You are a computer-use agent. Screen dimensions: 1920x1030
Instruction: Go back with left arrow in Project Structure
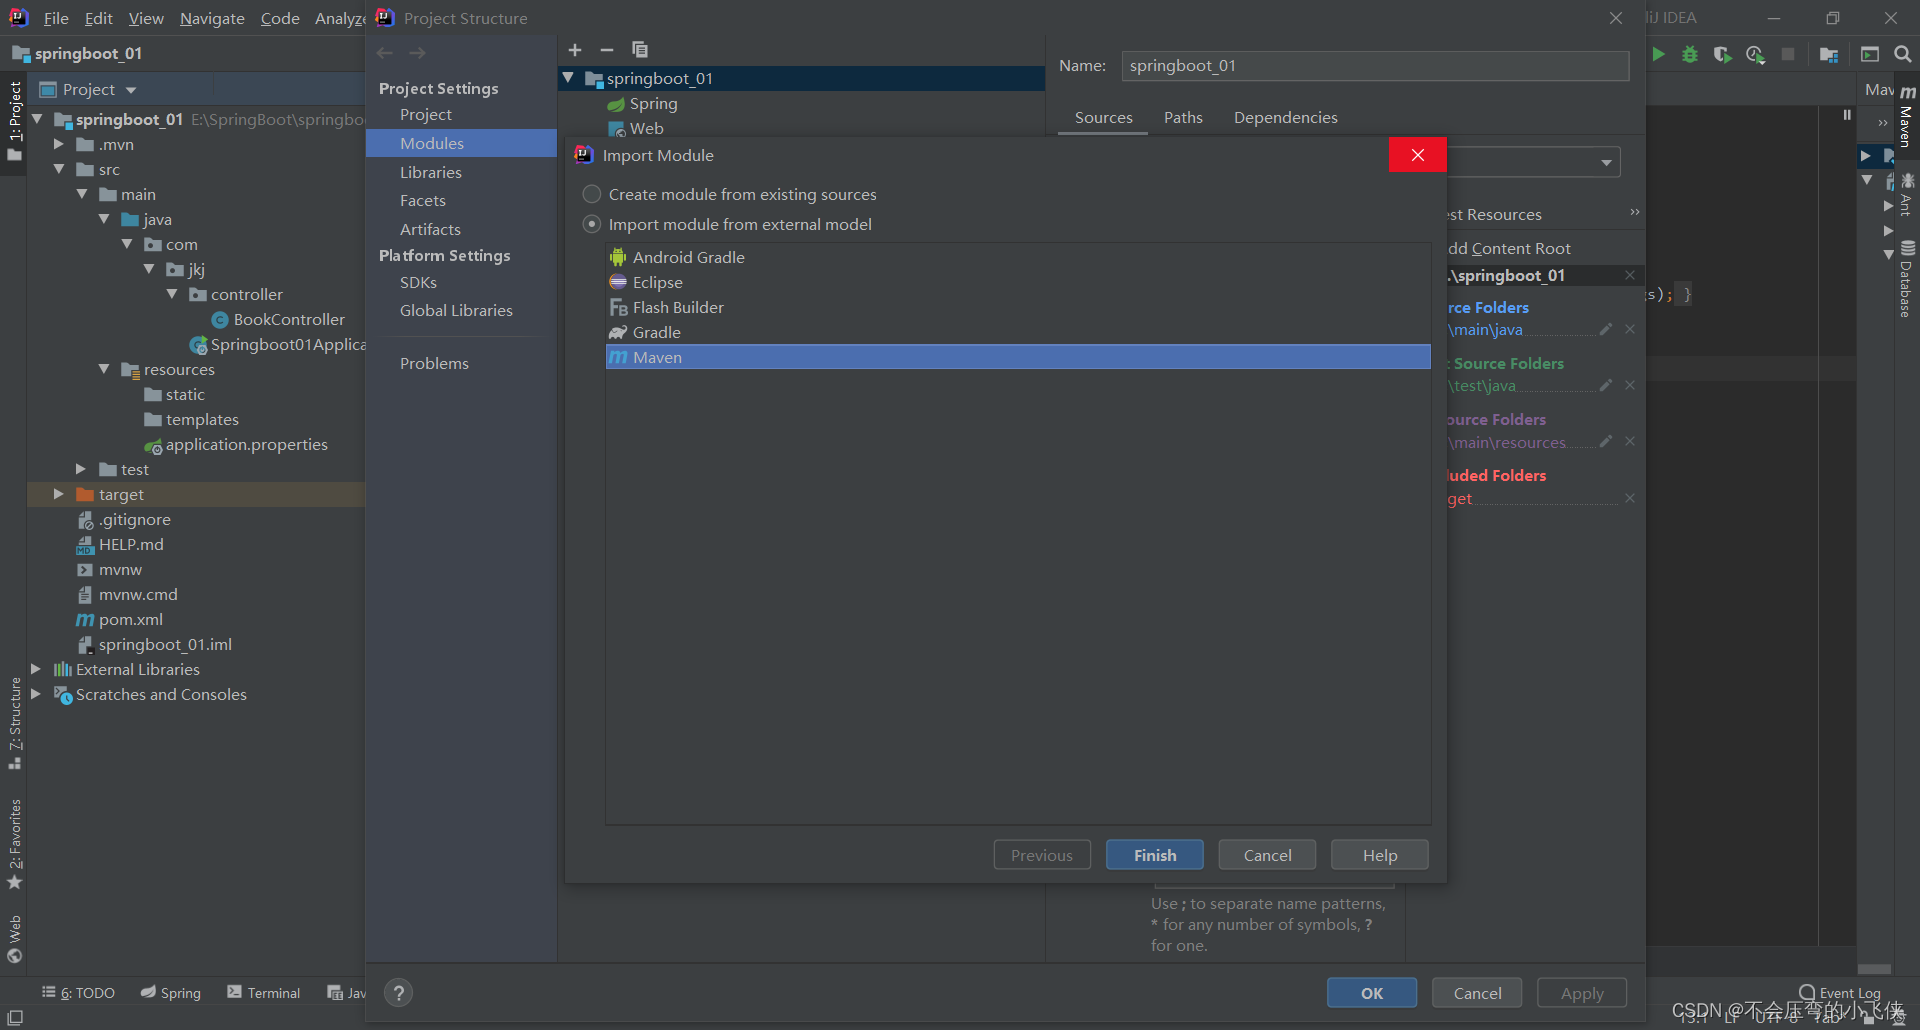pos(385,53)
